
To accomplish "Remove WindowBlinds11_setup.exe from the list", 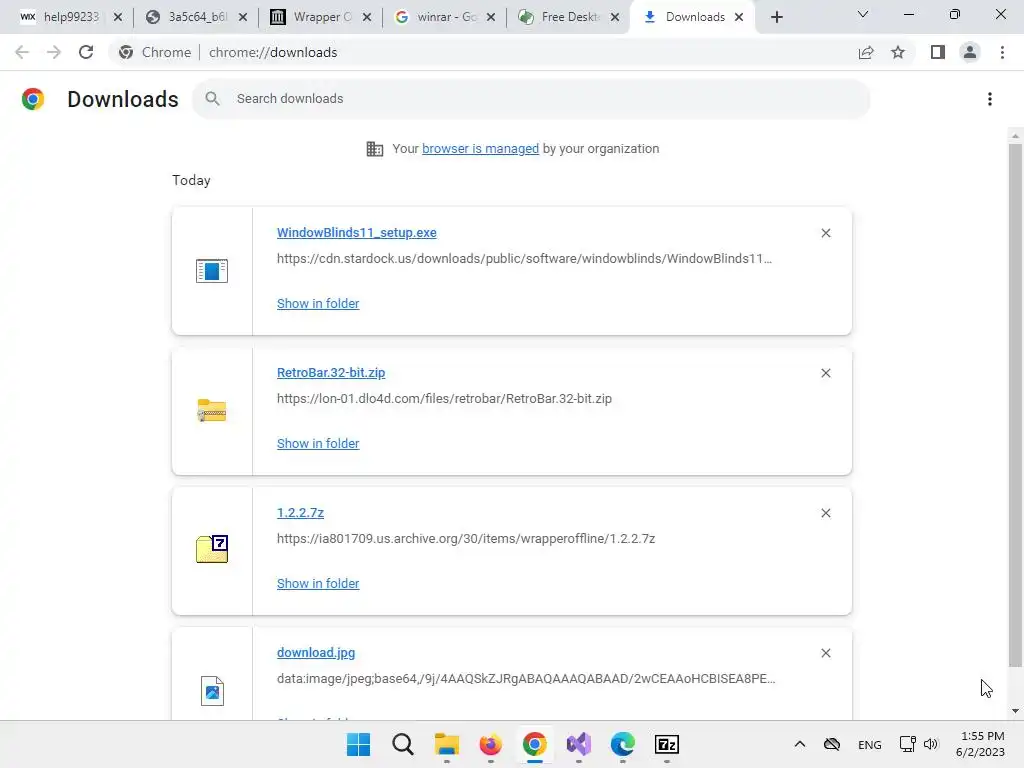I will pos(825,233).
